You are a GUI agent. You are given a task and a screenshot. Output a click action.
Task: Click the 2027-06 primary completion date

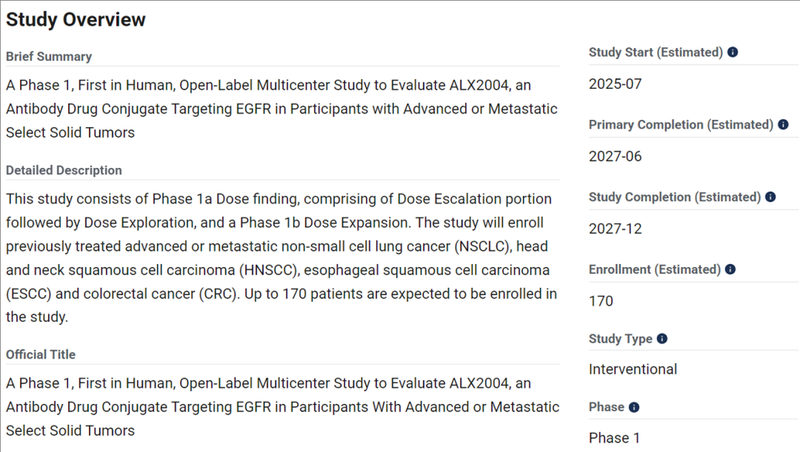615,157
